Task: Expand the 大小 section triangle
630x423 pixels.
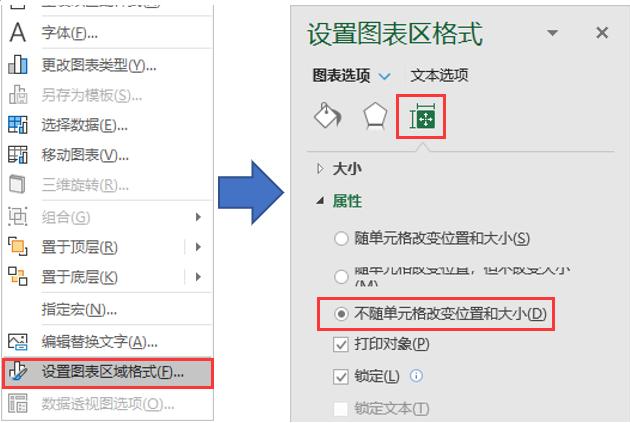Action: (320, 168)
